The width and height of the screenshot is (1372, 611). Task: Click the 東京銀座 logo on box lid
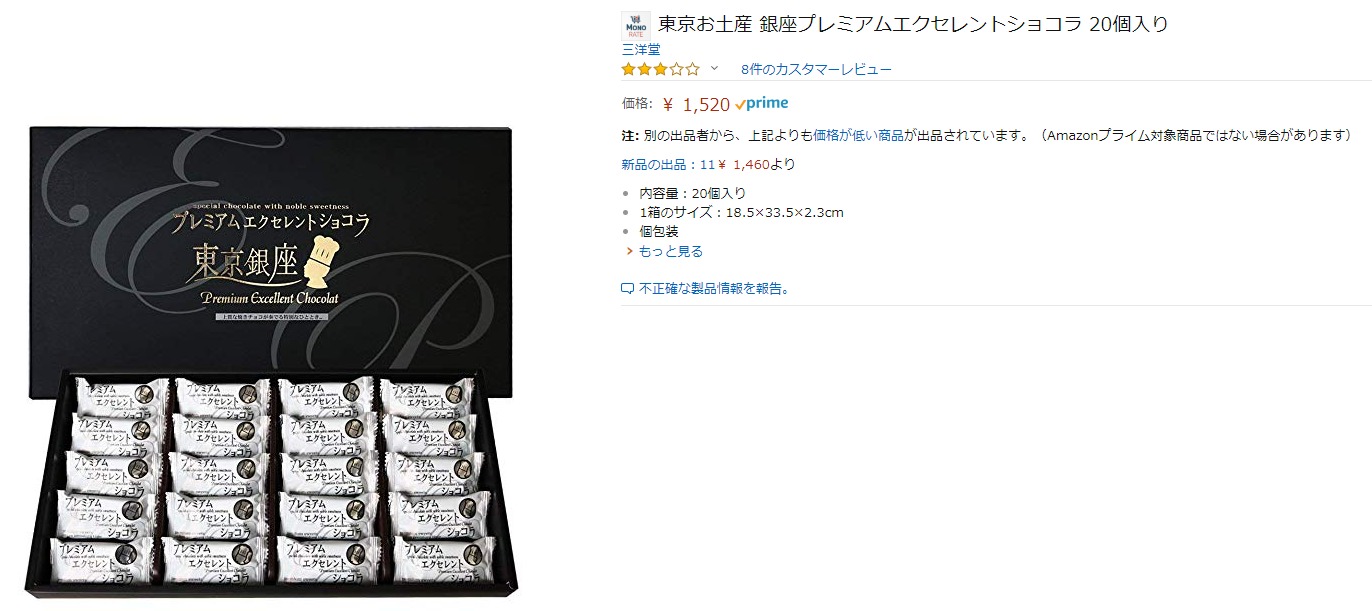244,265
